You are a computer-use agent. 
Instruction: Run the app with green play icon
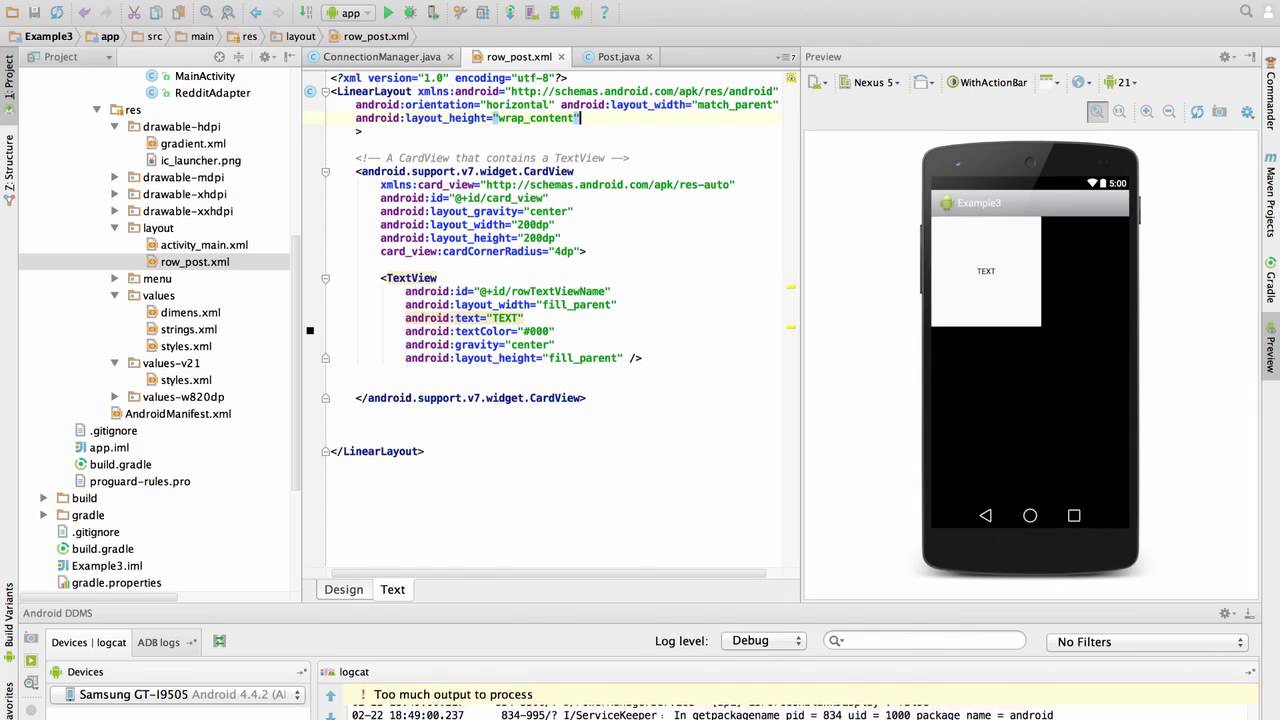389,13
